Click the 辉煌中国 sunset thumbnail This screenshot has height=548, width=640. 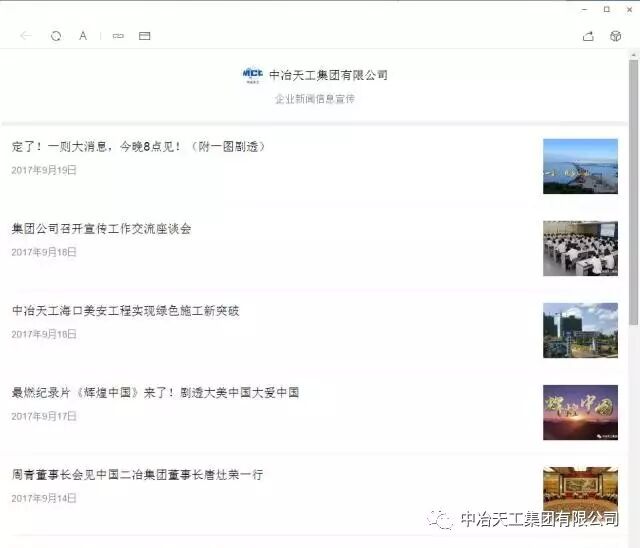580,413
